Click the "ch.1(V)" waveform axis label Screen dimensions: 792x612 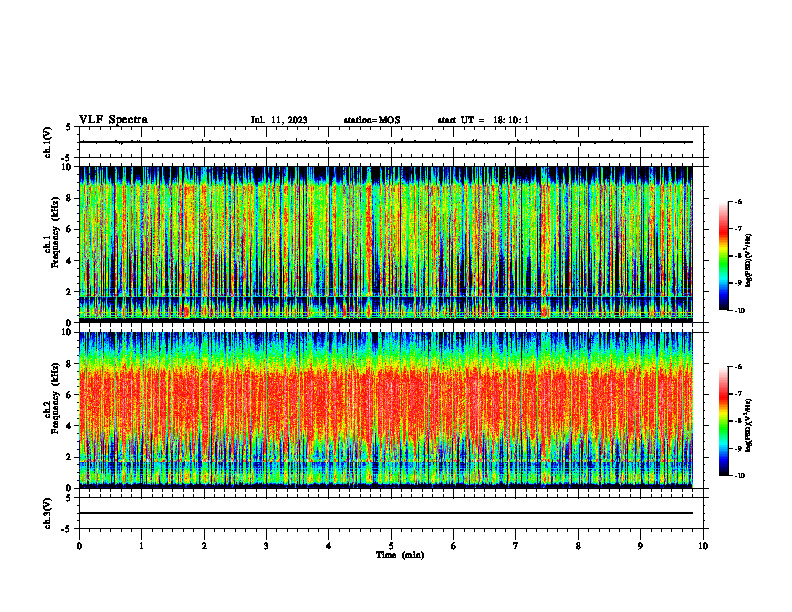coord(47,142)
